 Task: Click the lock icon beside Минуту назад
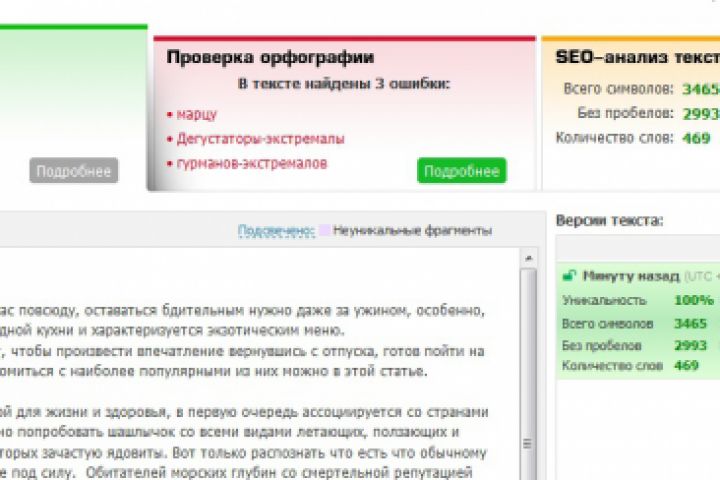point(569,275)
